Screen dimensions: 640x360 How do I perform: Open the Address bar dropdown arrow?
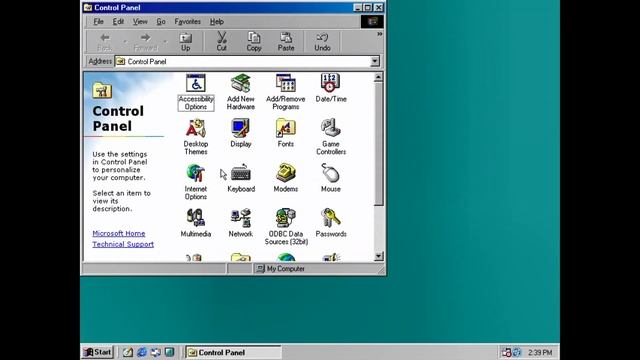pos(375,62)
